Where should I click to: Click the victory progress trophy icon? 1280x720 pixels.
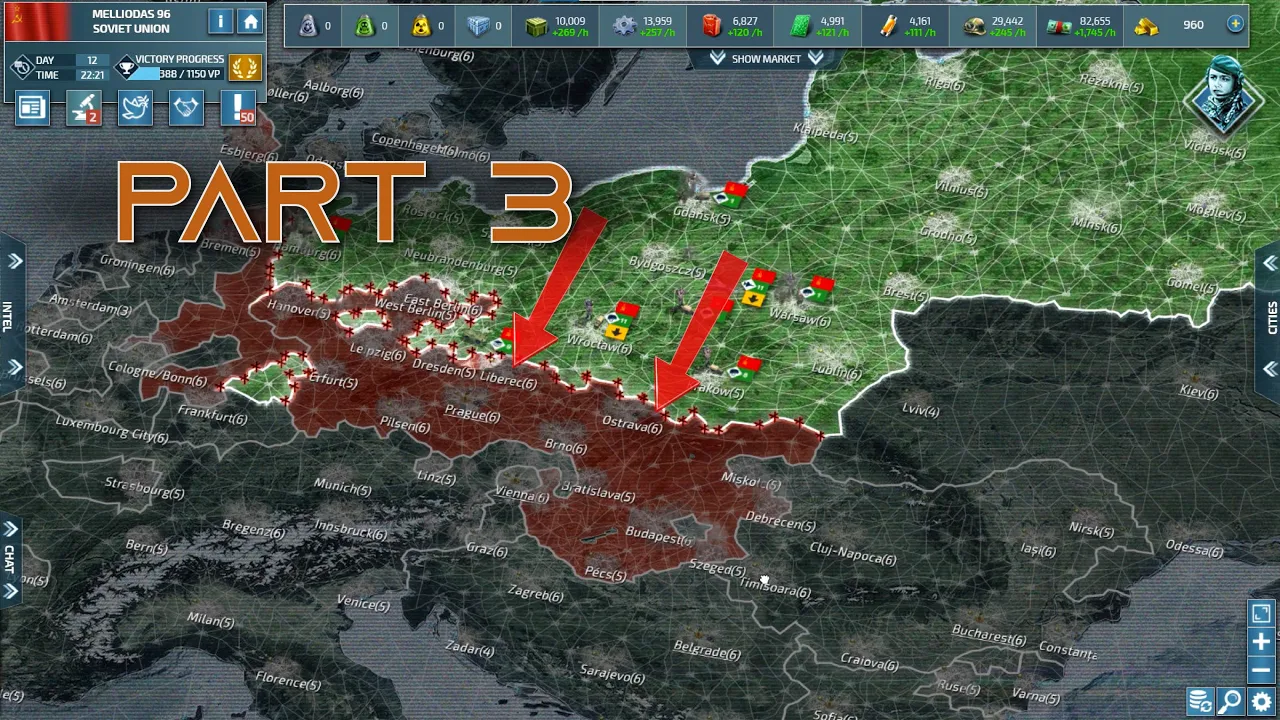[x=125, y=68]
